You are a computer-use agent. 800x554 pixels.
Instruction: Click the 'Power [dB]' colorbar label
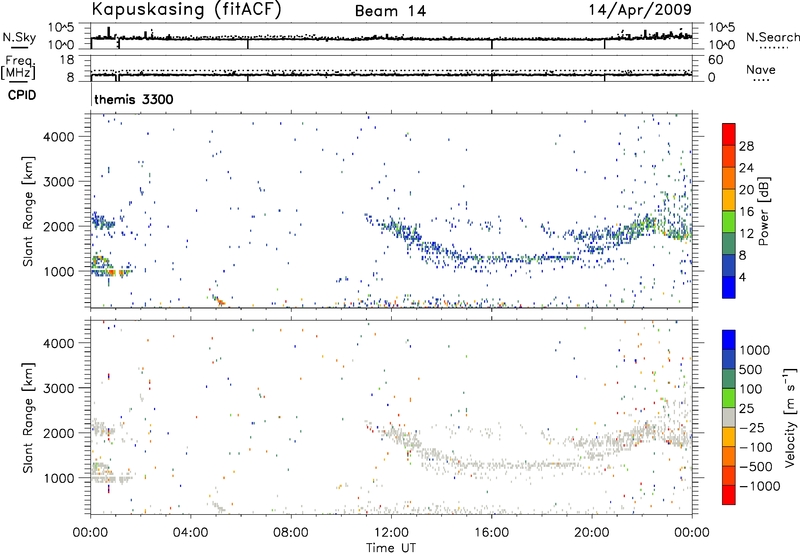763,211
